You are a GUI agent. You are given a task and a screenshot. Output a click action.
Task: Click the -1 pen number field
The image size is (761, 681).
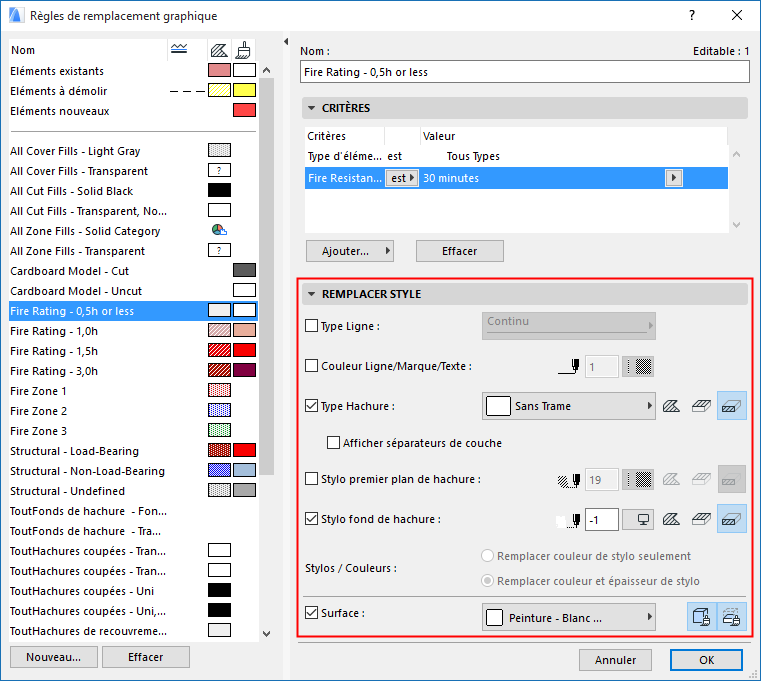[602, 520]
